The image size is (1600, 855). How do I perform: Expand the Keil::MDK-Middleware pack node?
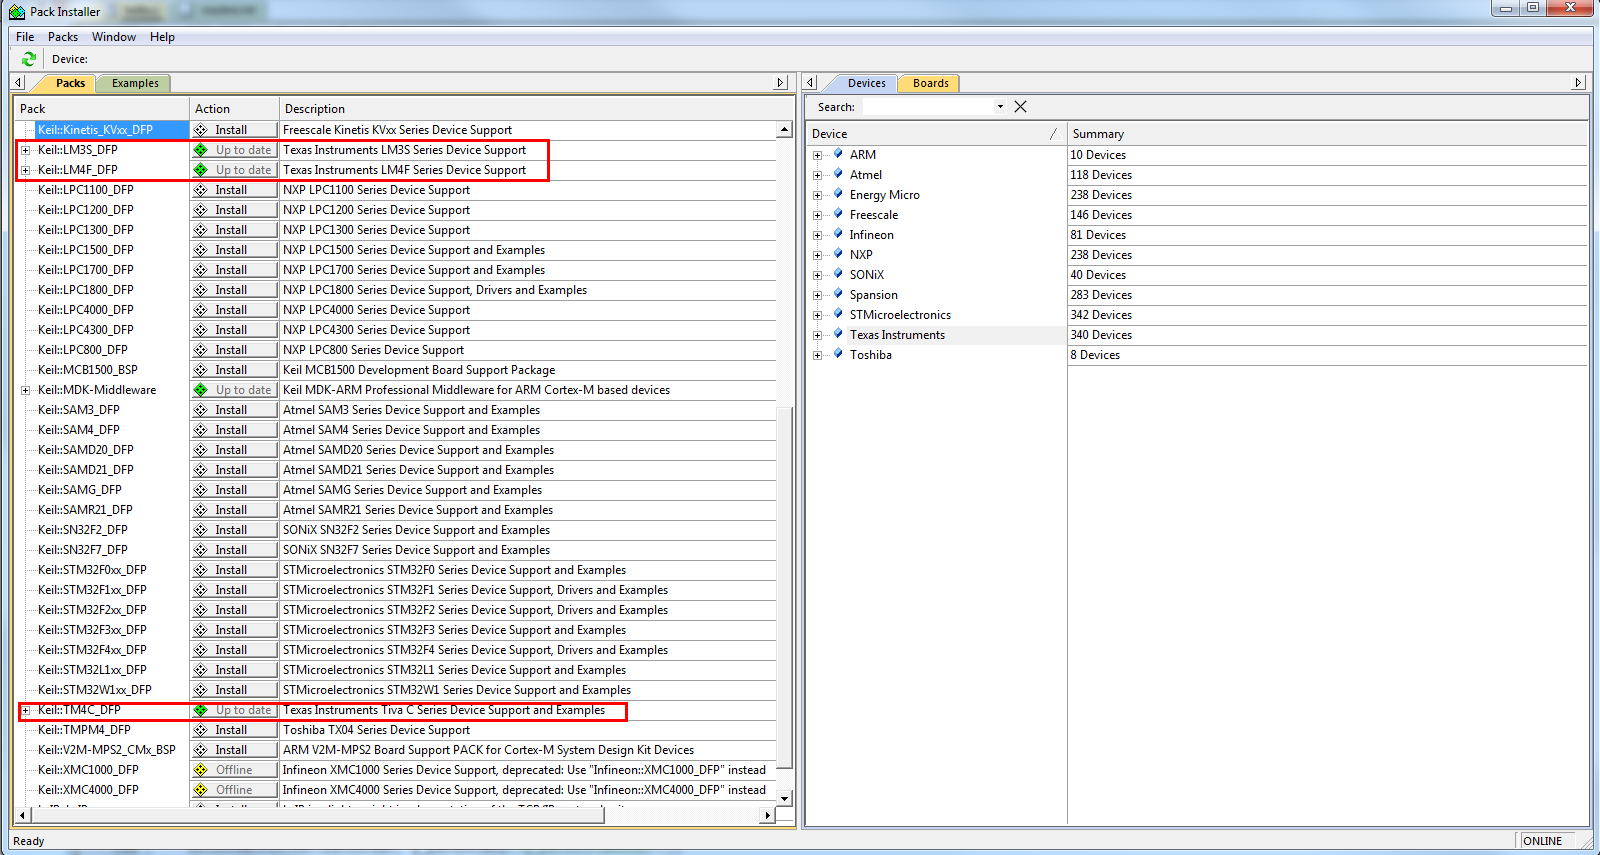(x=25, y=390)
